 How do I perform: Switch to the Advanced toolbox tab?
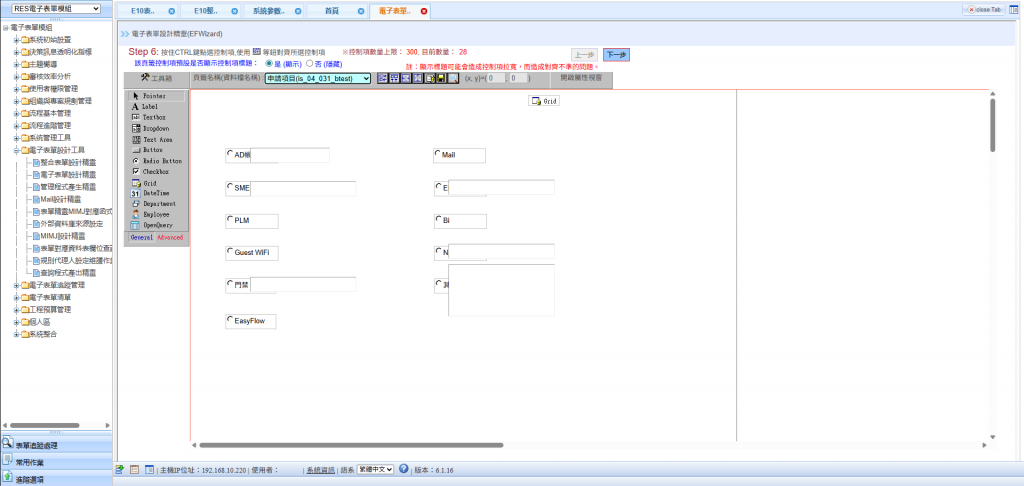pyautogui.click(x=170, y=238)
